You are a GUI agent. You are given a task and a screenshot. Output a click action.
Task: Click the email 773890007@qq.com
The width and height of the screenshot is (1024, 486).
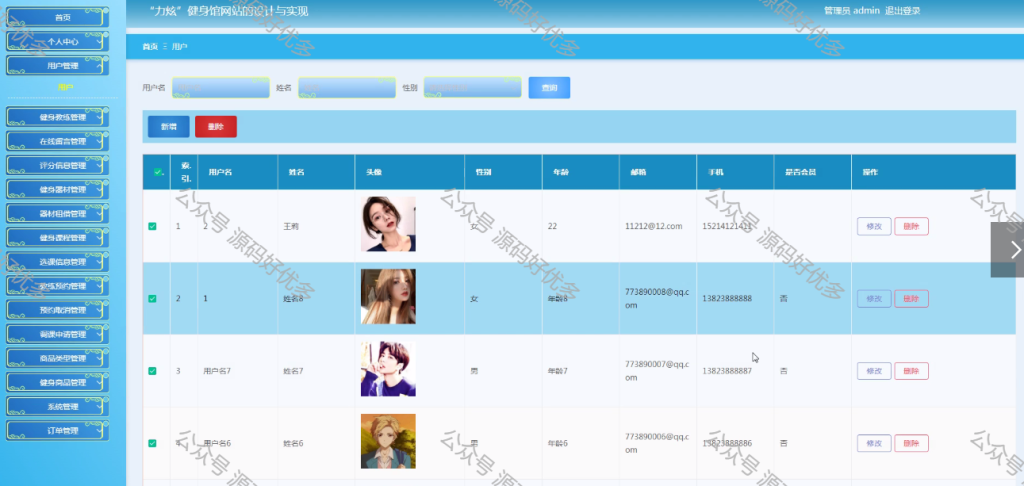tap(657, 371)
